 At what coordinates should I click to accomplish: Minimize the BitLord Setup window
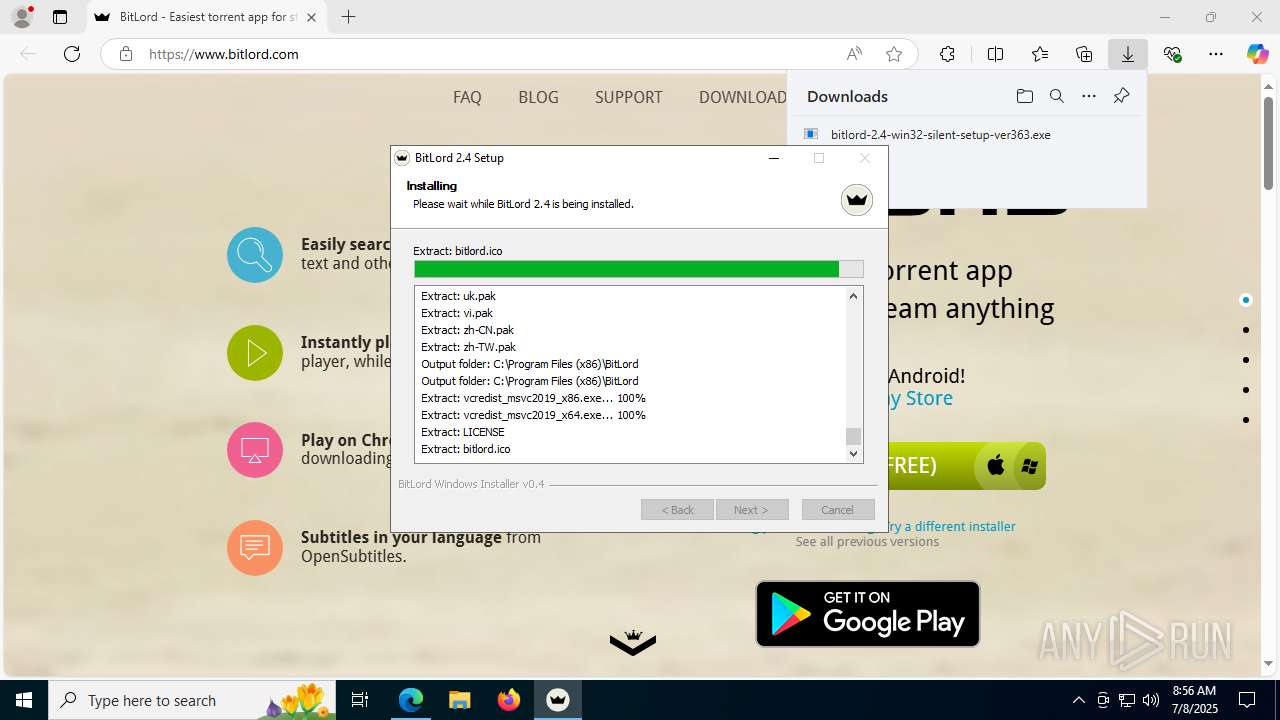773,158
